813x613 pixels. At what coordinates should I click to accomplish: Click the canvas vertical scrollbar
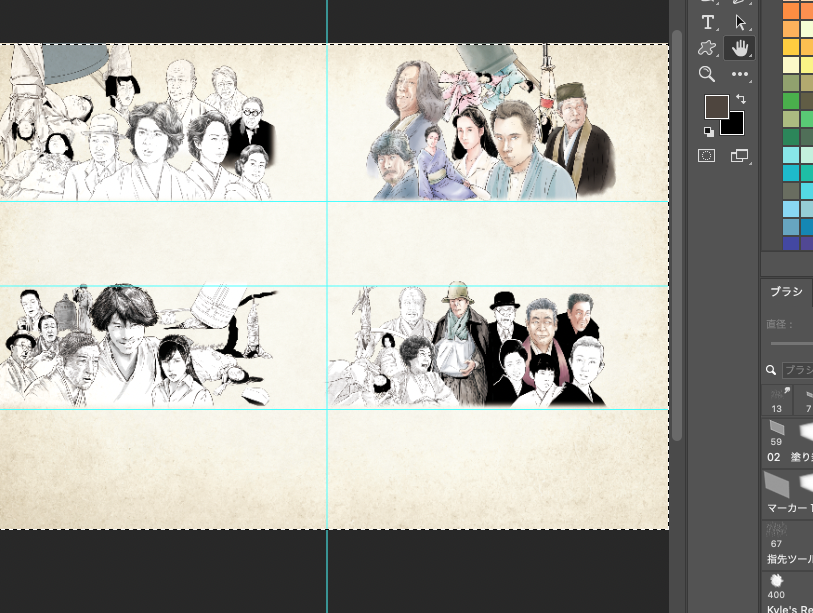[677, 235]
